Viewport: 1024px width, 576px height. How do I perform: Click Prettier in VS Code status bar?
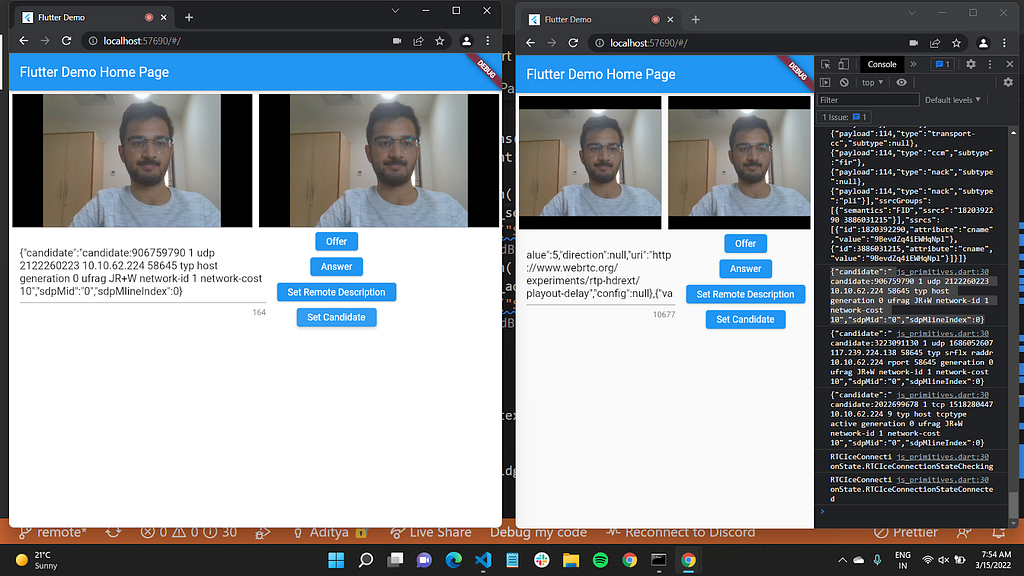point(907,532)
